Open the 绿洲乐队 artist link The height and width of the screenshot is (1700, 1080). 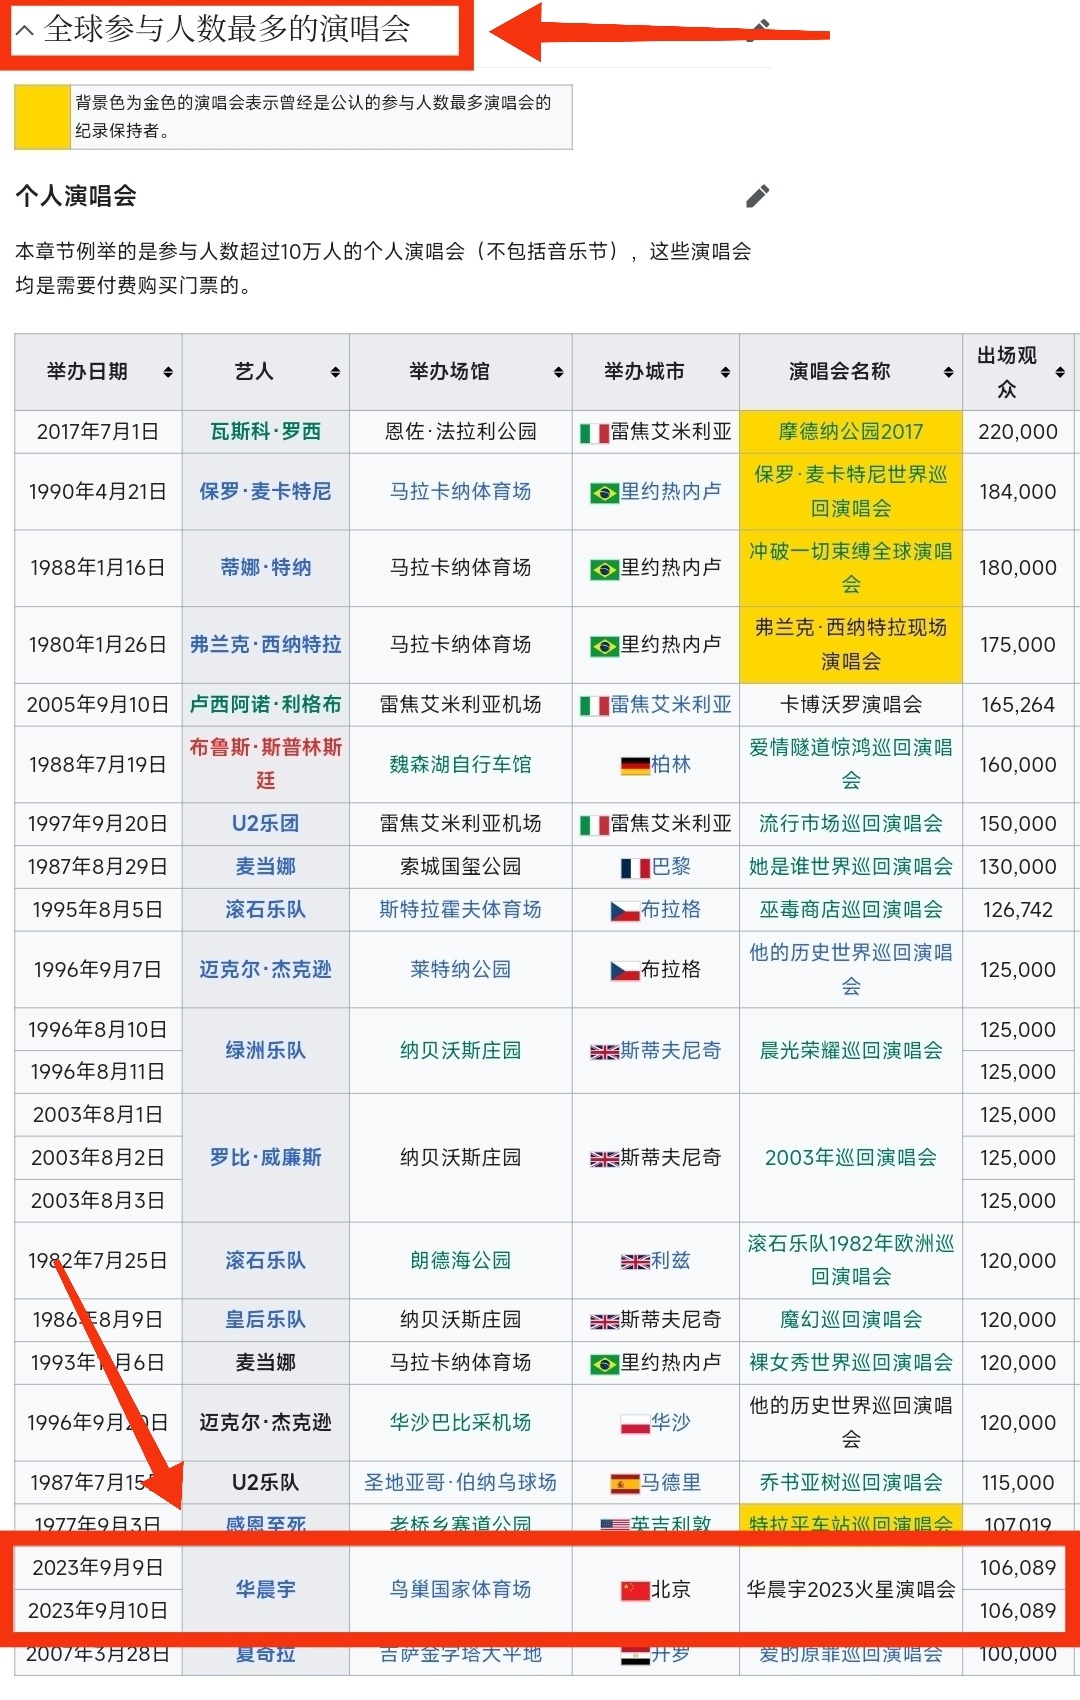coord(266,1051)
